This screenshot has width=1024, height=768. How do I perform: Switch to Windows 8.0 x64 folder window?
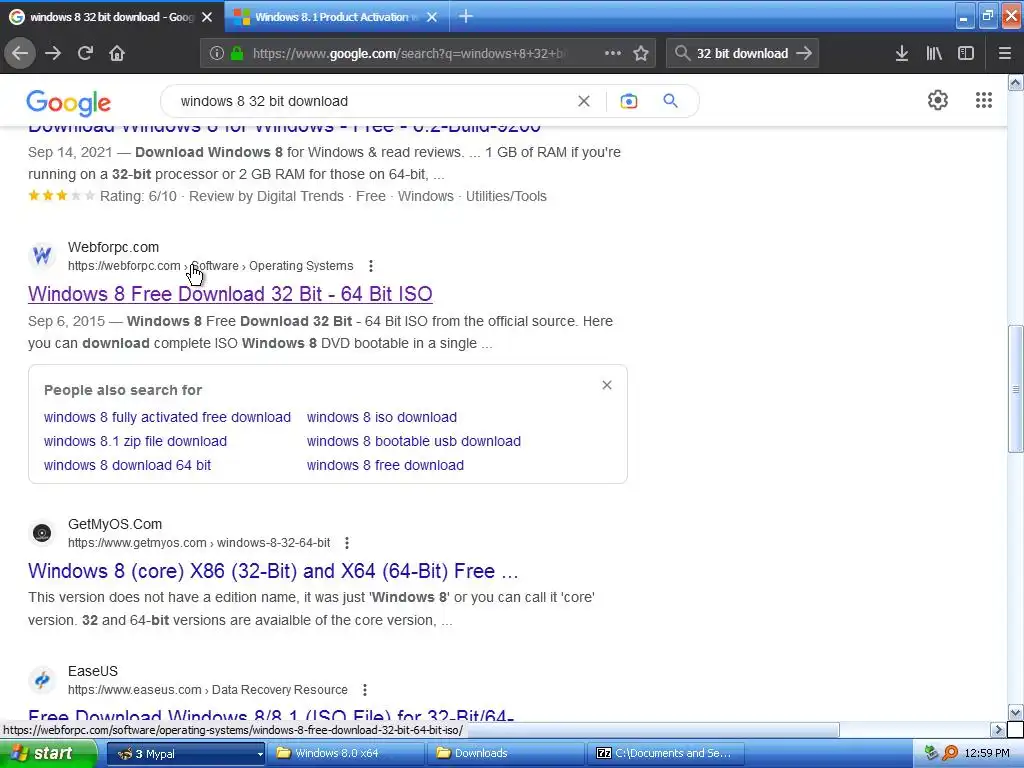(x=345, y=753)
